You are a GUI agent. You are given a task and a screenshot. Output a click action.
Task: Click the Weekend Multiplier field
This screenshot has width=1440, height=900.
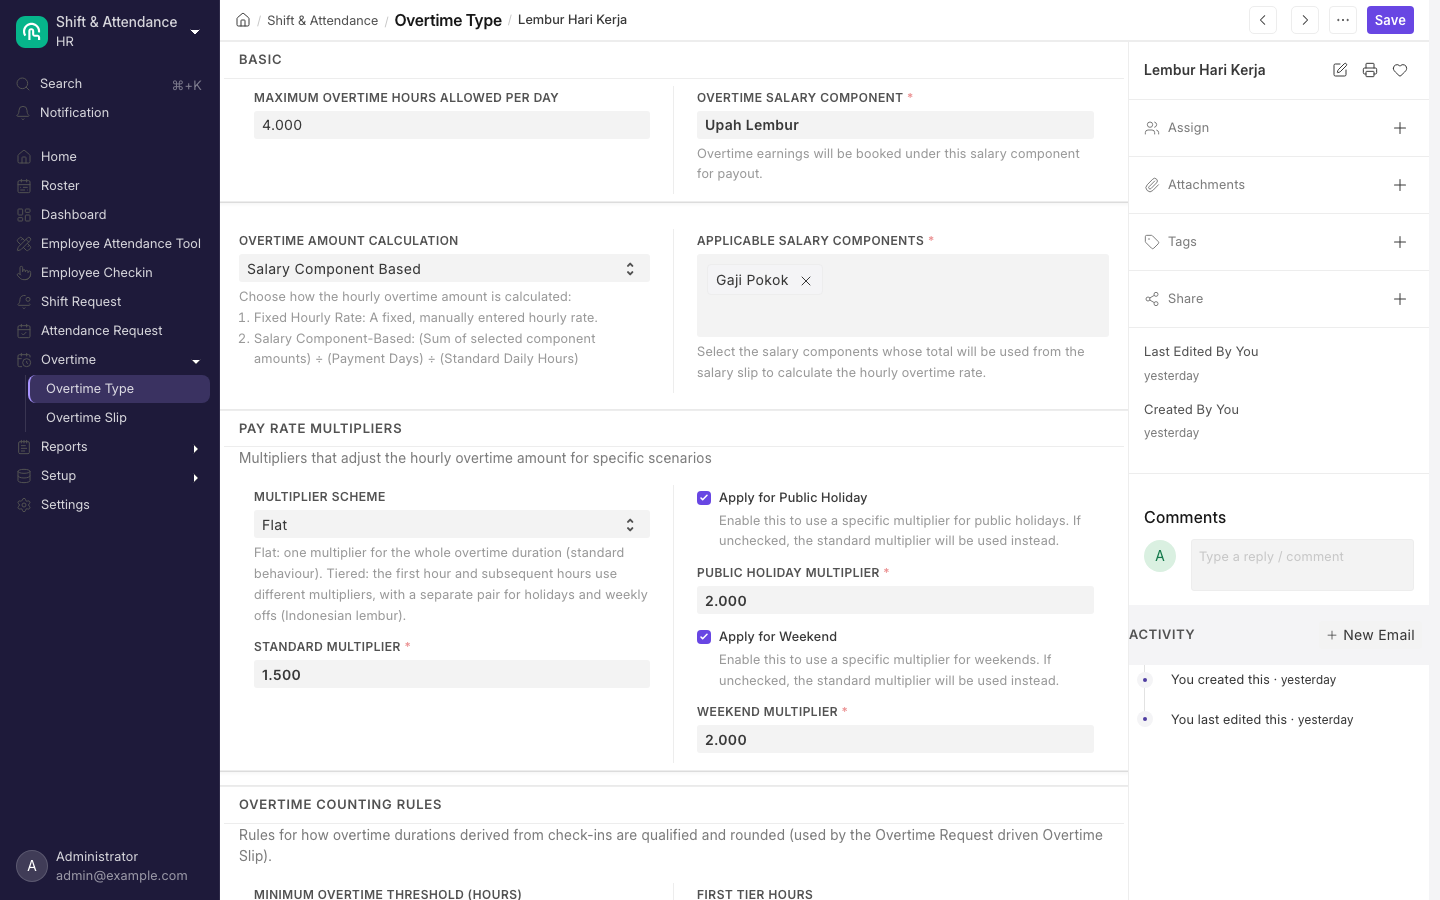tap(895, 740)
